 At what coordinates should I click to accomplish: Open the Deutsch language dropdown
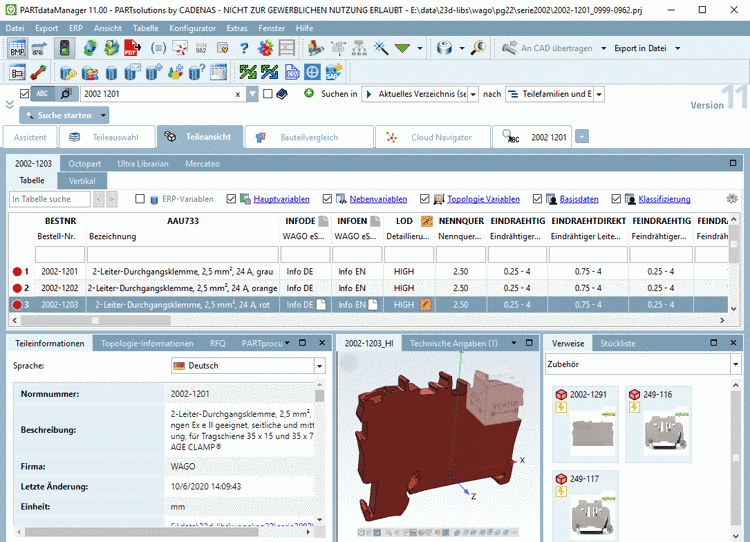(320, 366)
